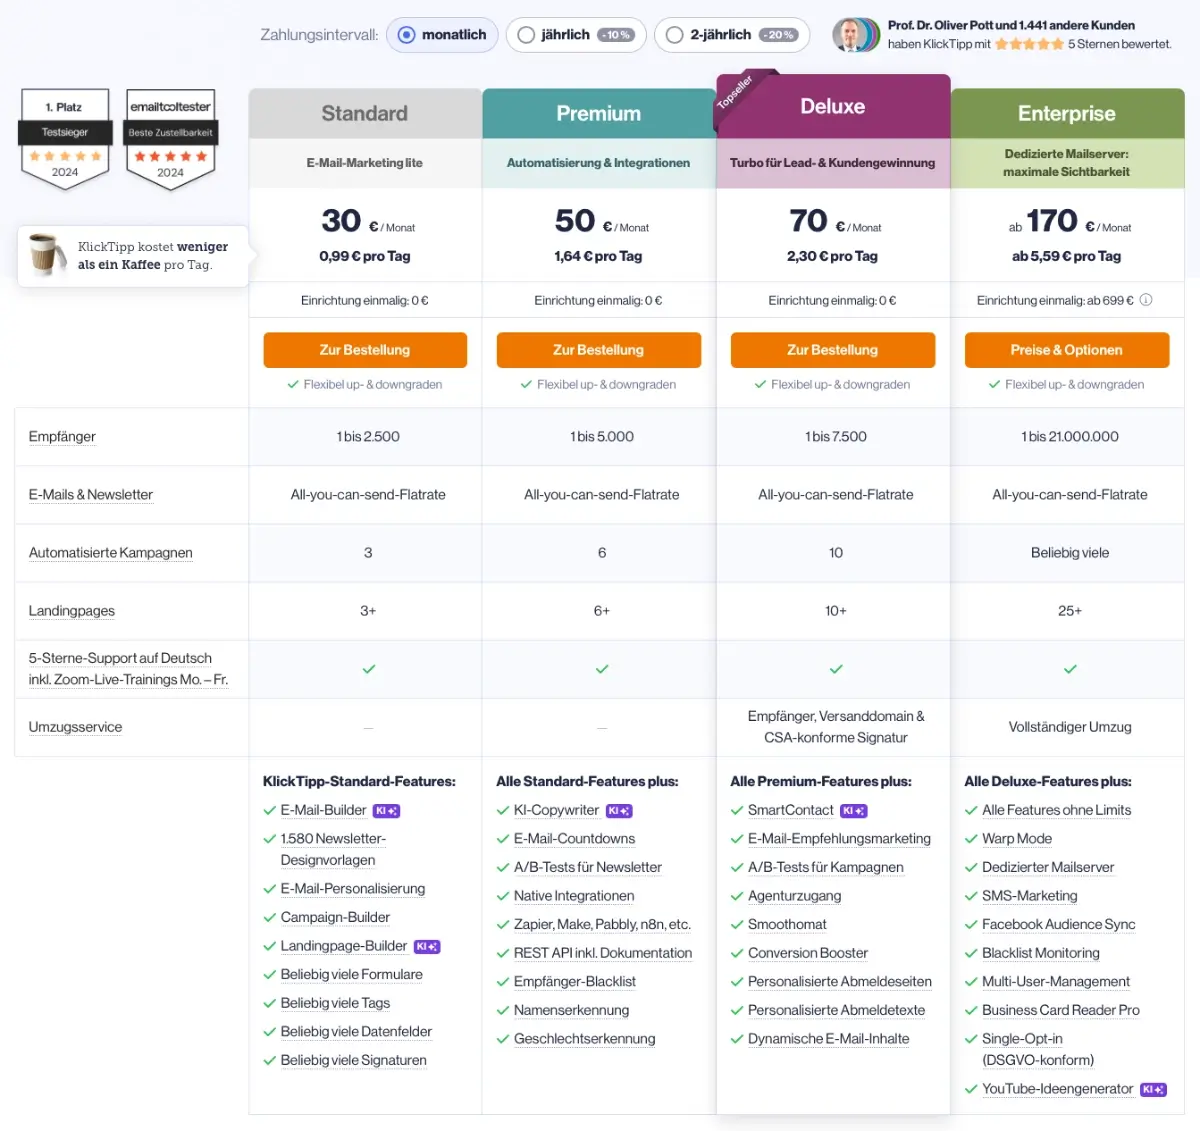Image resolution: width=1200 pixels, height=1131 pixels.
Task: Click the 'Vollständiger Umzug' Enterprise cell
Action: [1070, 728]
